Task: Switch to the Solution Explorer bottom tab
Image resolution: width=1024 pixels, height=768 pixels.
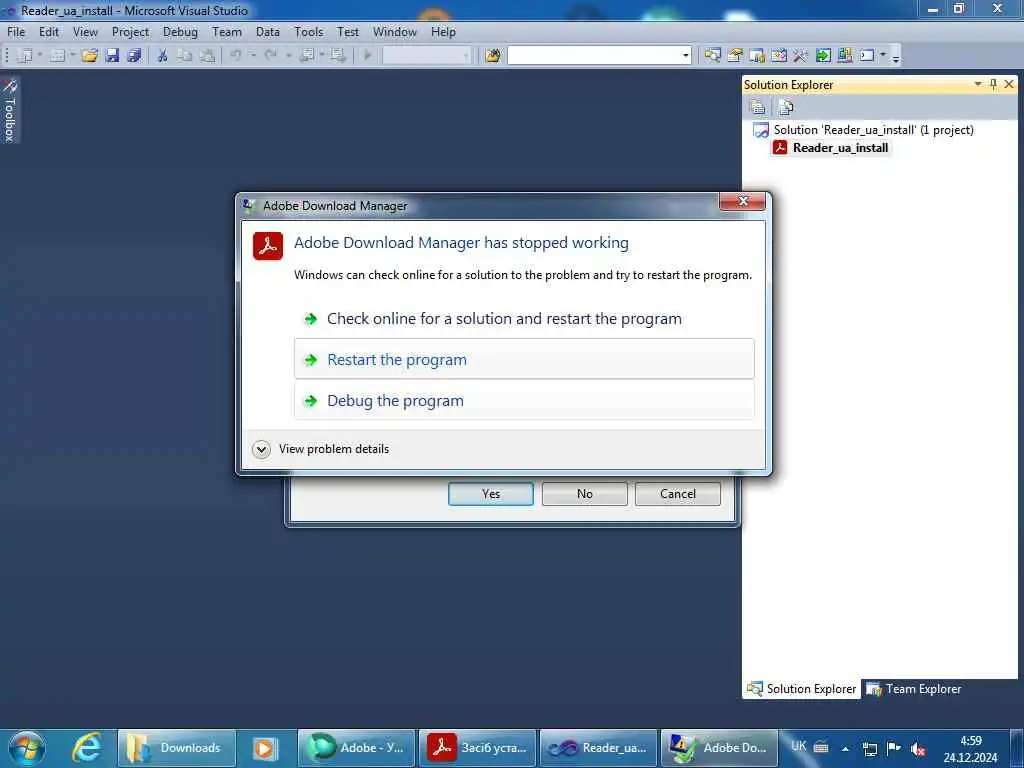Action: tap(802, 689)
